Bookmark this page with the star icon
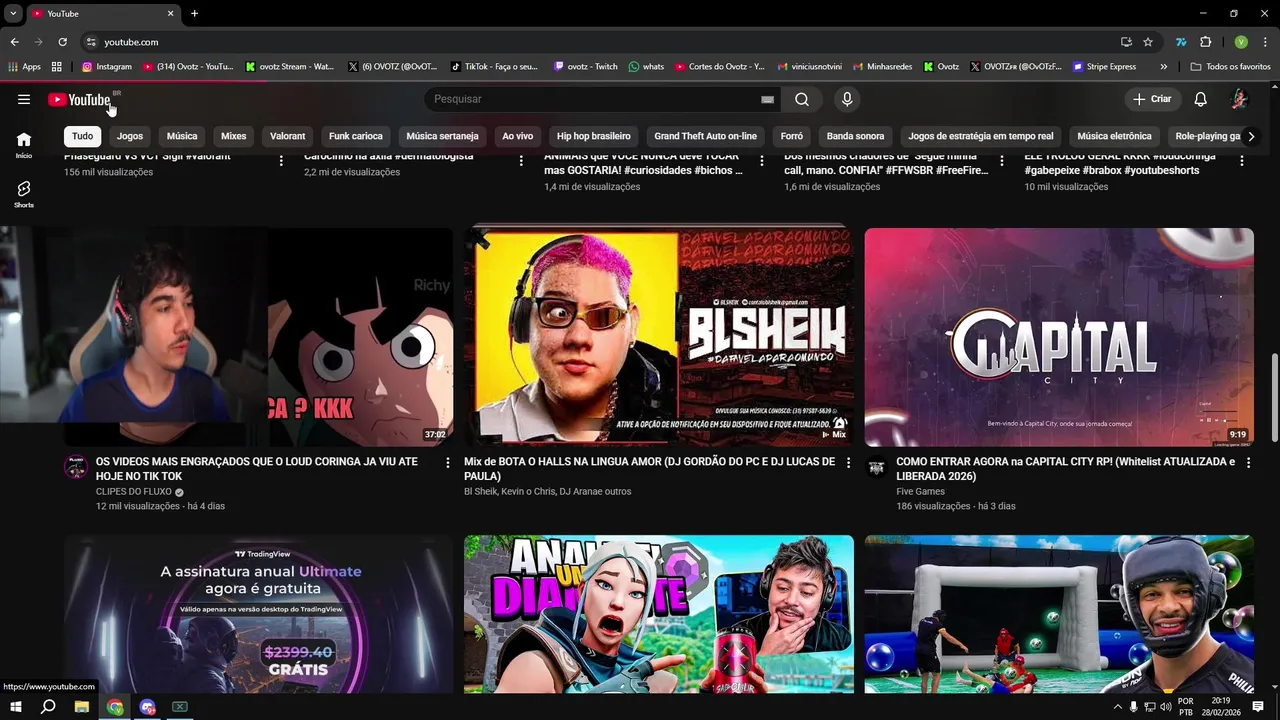Image resolution: width=1280 pixels, height=720 pixels. click(1148, 42)
